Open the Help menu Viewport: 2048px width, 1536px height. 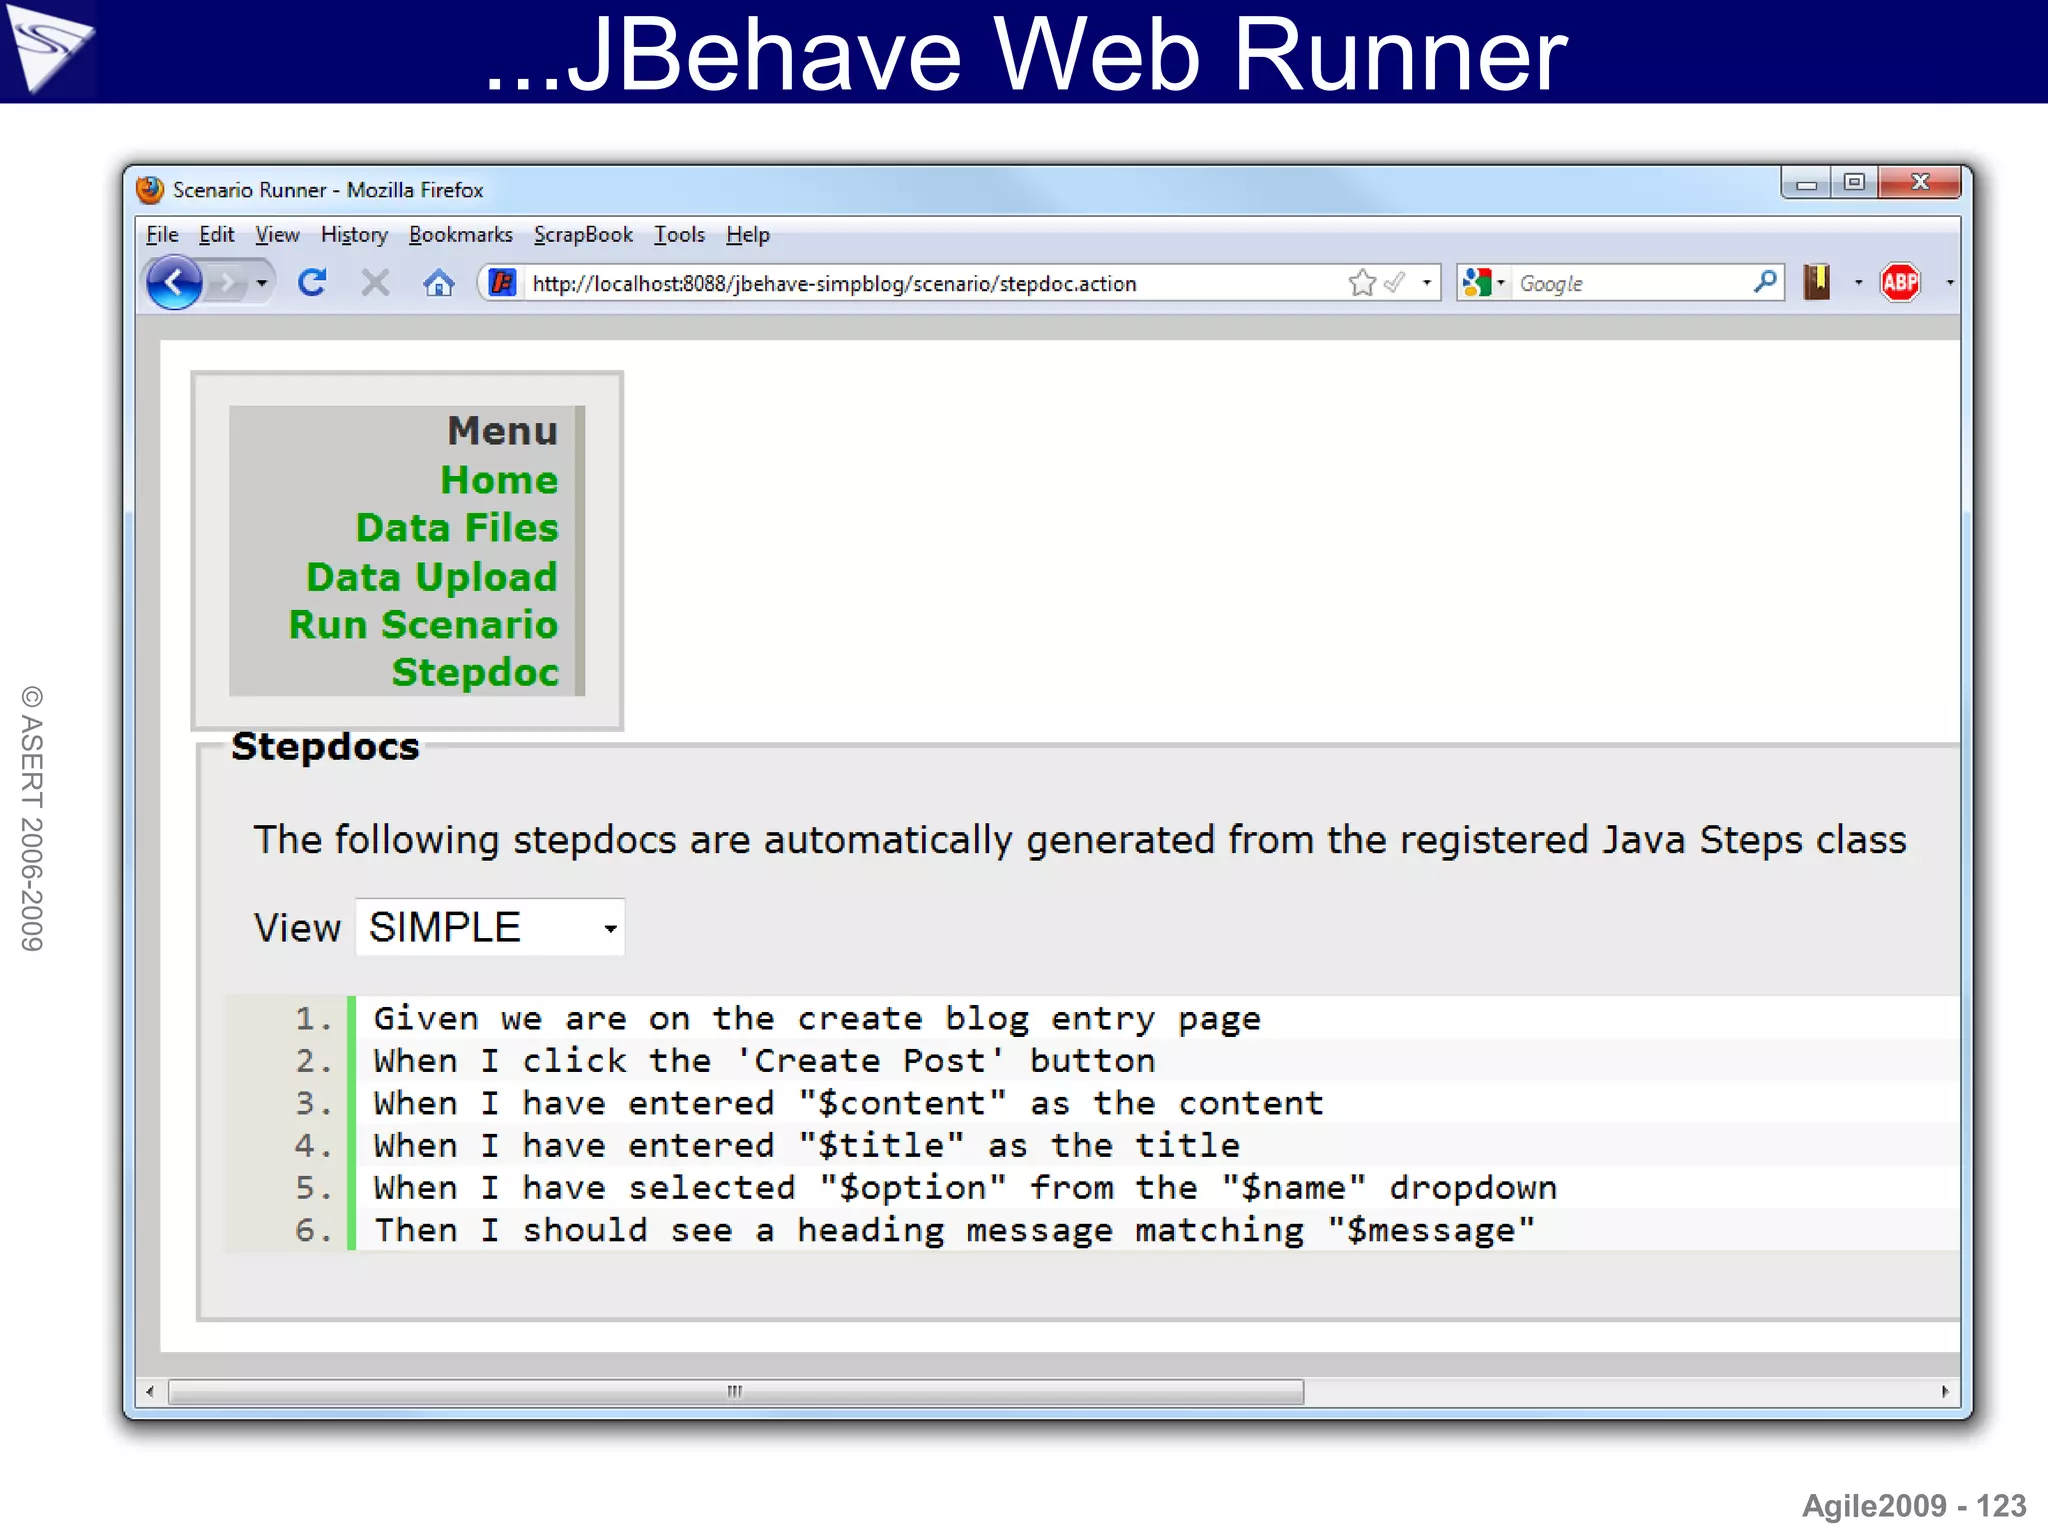(748, 234)
